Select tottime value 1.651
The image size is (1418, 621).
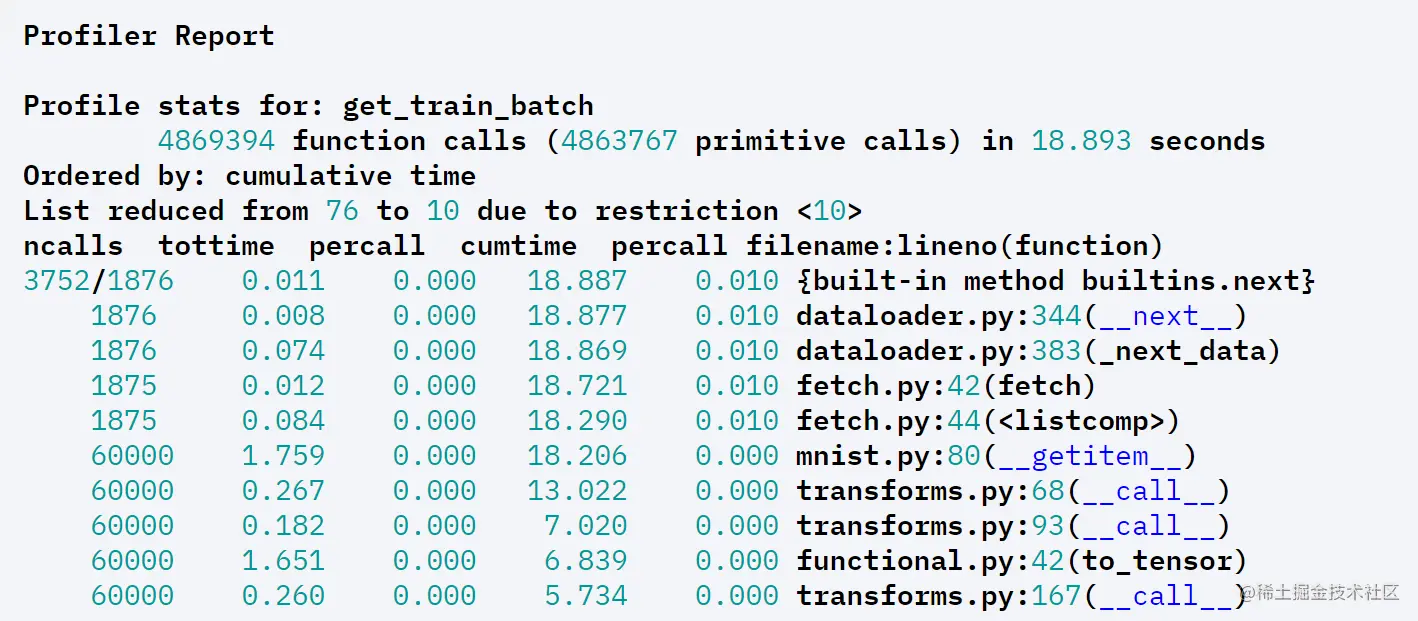[283, 561]
